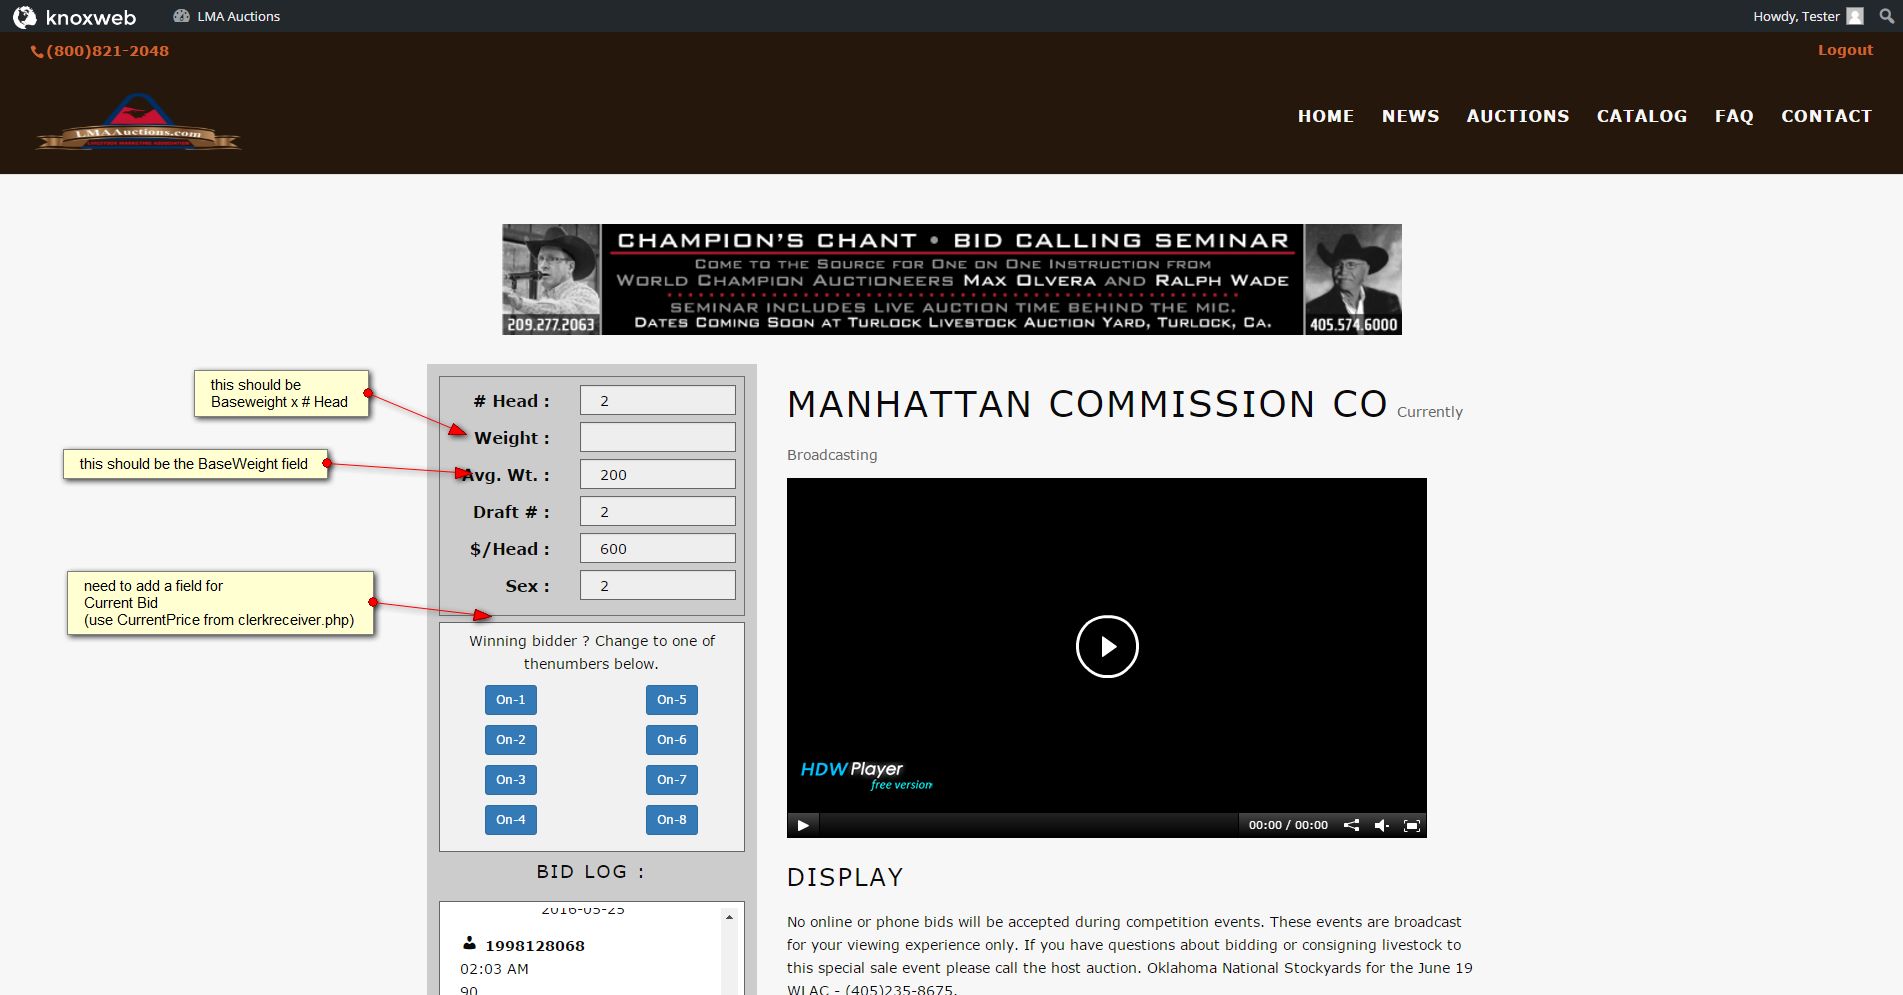The height and width of the screenshot is (995, 1903).
Task: Open the CATALOG menu item
Action: tap(1642, 116)
